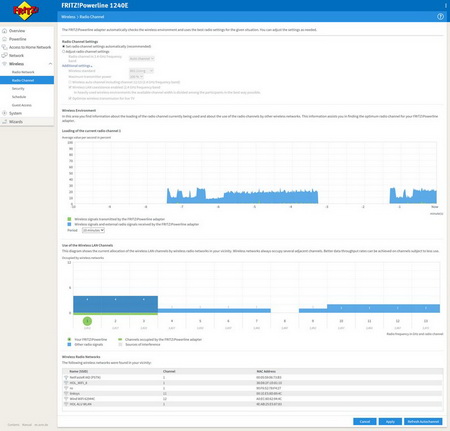Toggle Wireless auto channel including channel 12/13
450x431 pixels.
(70, 82)
